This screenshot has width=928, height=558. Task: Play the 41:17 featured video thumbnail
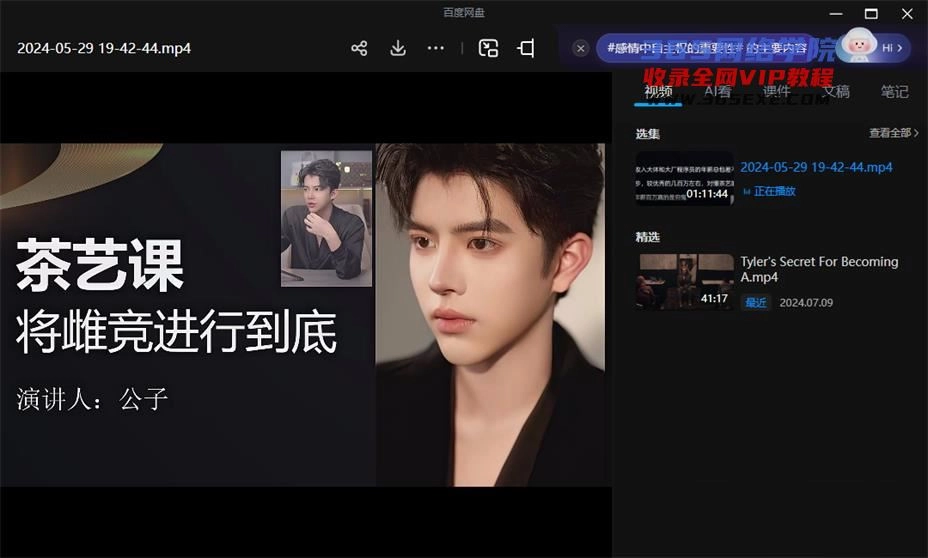pos(684,281)
